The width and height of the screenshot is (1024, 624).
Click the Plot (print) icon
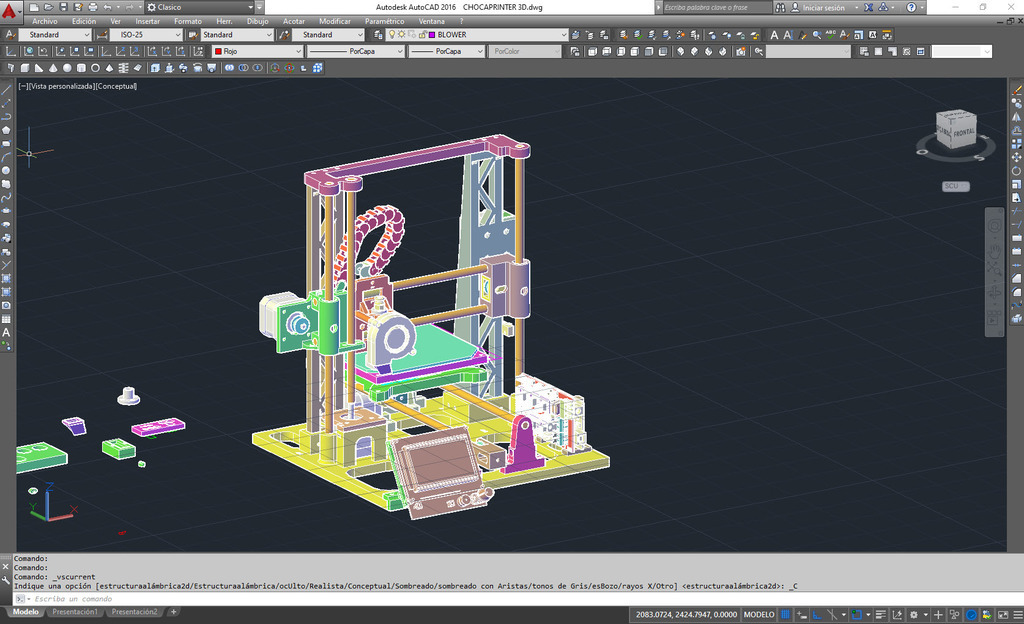click(91, 7)
